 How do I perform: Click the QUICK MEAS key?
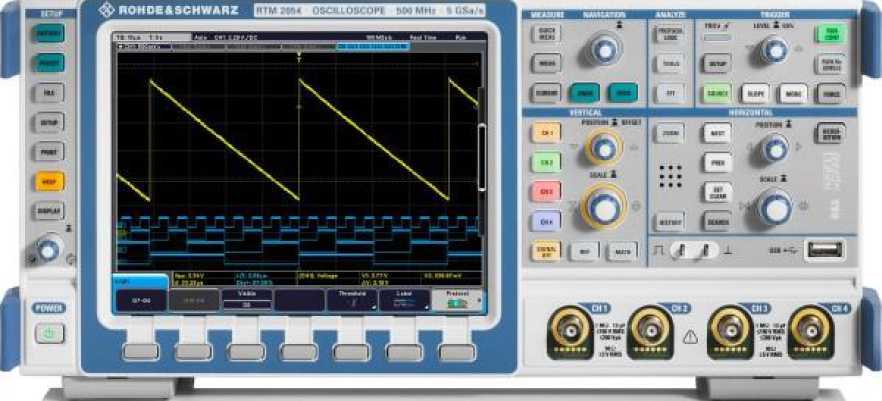546,33
